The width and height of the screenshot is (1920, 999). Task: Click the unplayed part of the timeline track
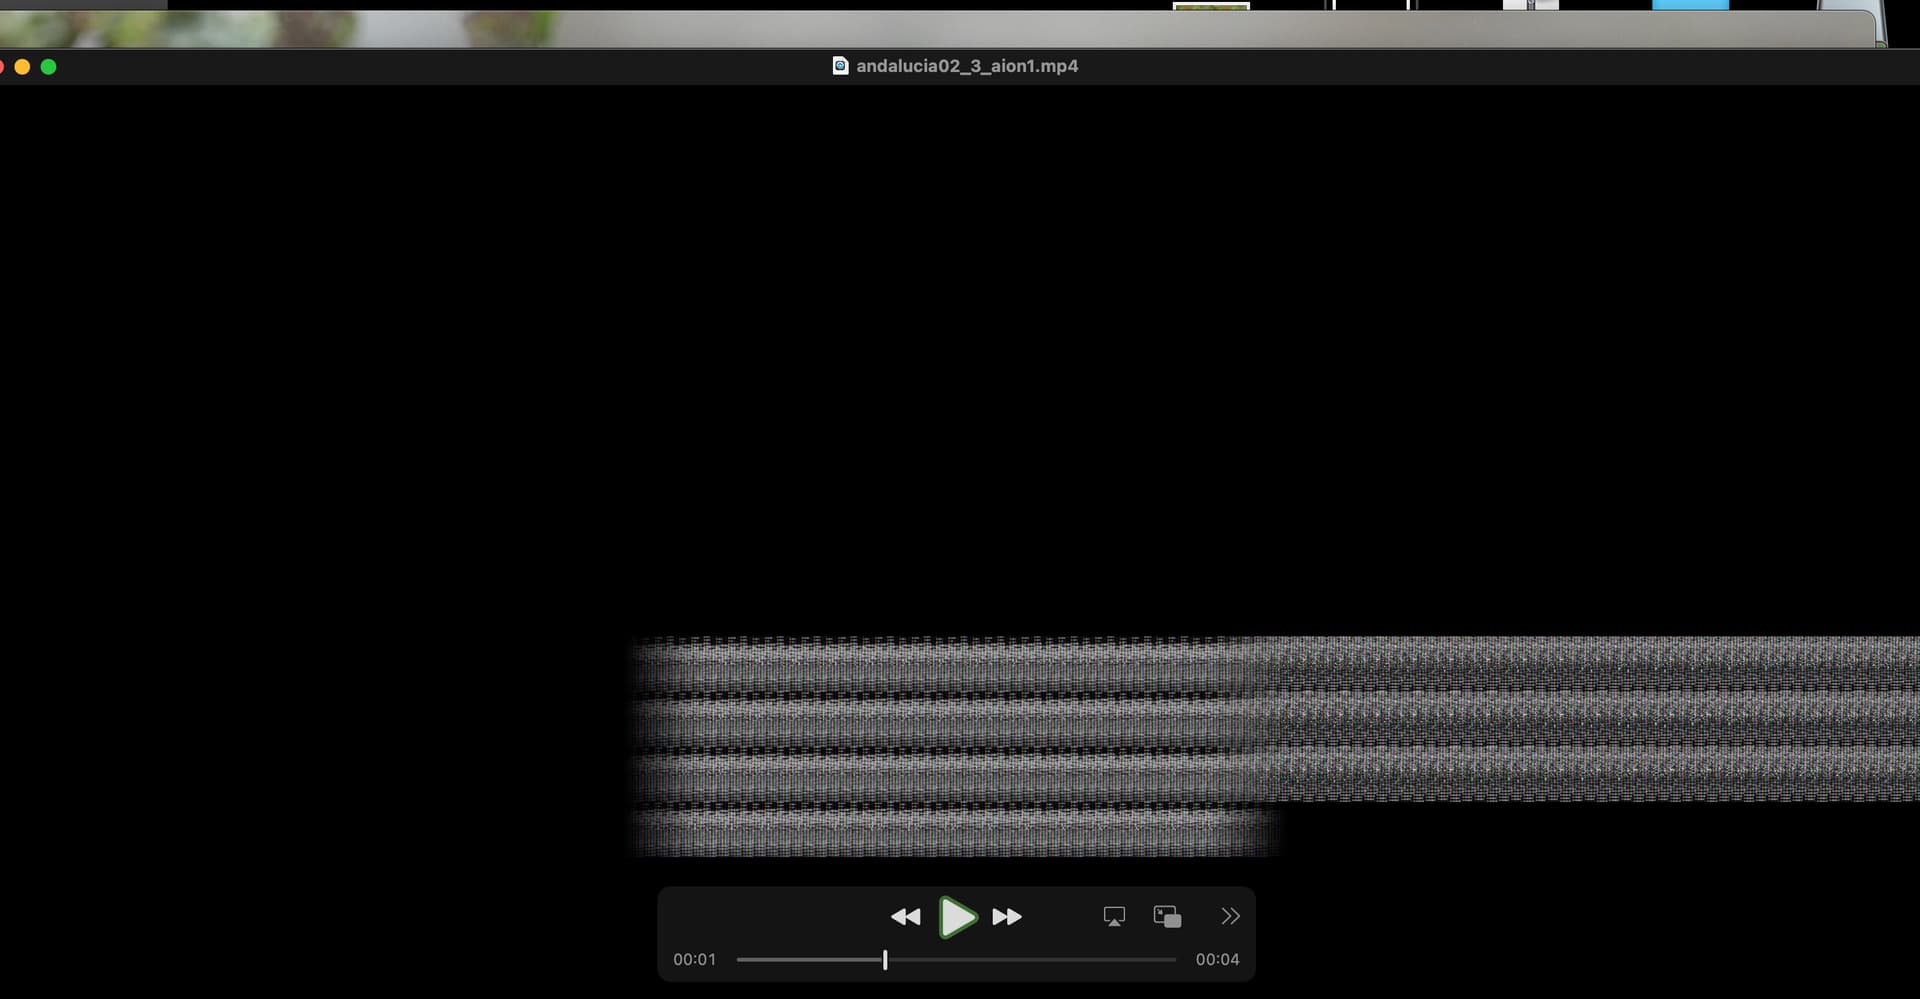click(1030, 960)
